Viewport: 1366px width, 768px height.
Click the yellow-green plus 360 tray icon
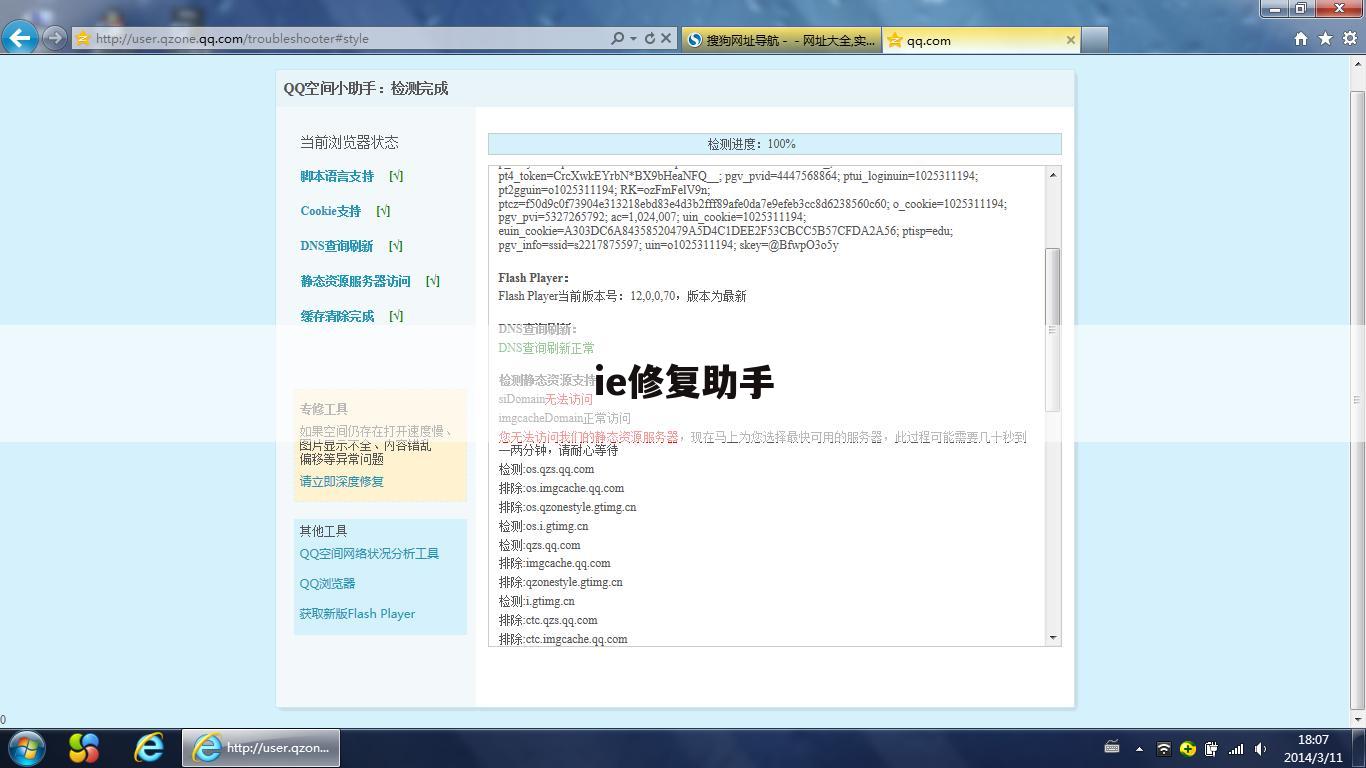[x=1187, y=748]
